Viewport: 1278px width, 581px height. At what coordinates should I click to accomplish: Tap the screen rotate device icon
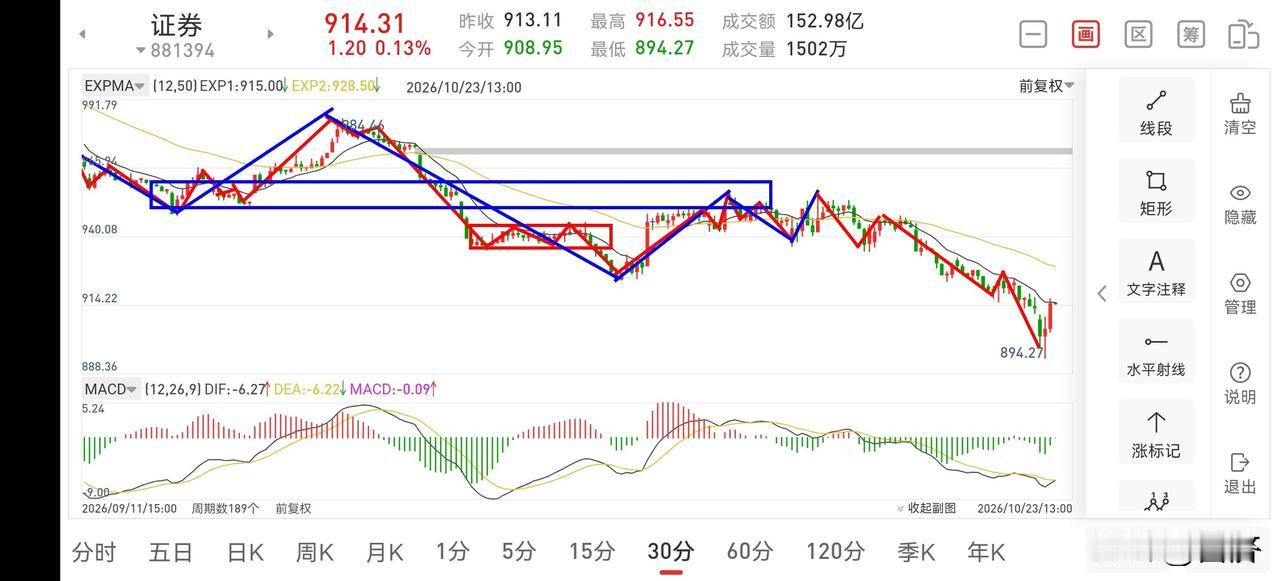(x=1243, y=34)
